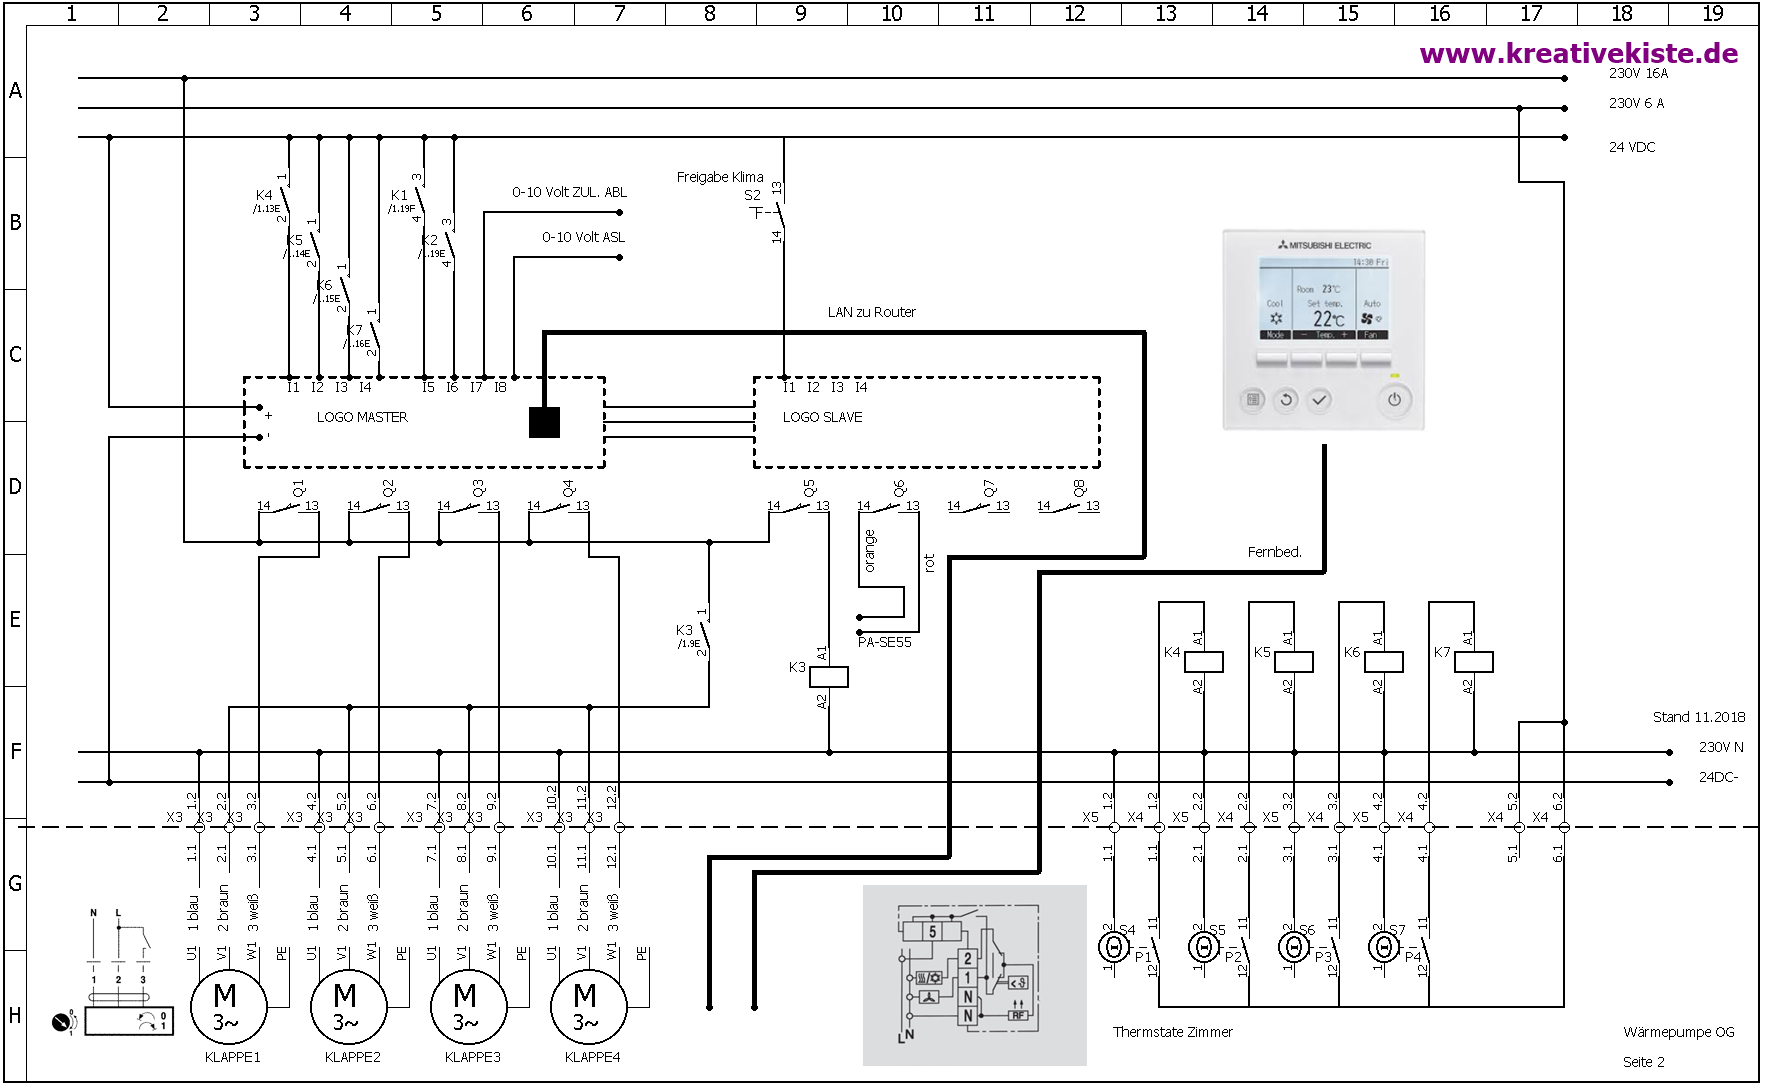This screenshot has height=1091, width=1766.
Task: Click the return arrow button on remote
Action: click(x=1286, y=400)
